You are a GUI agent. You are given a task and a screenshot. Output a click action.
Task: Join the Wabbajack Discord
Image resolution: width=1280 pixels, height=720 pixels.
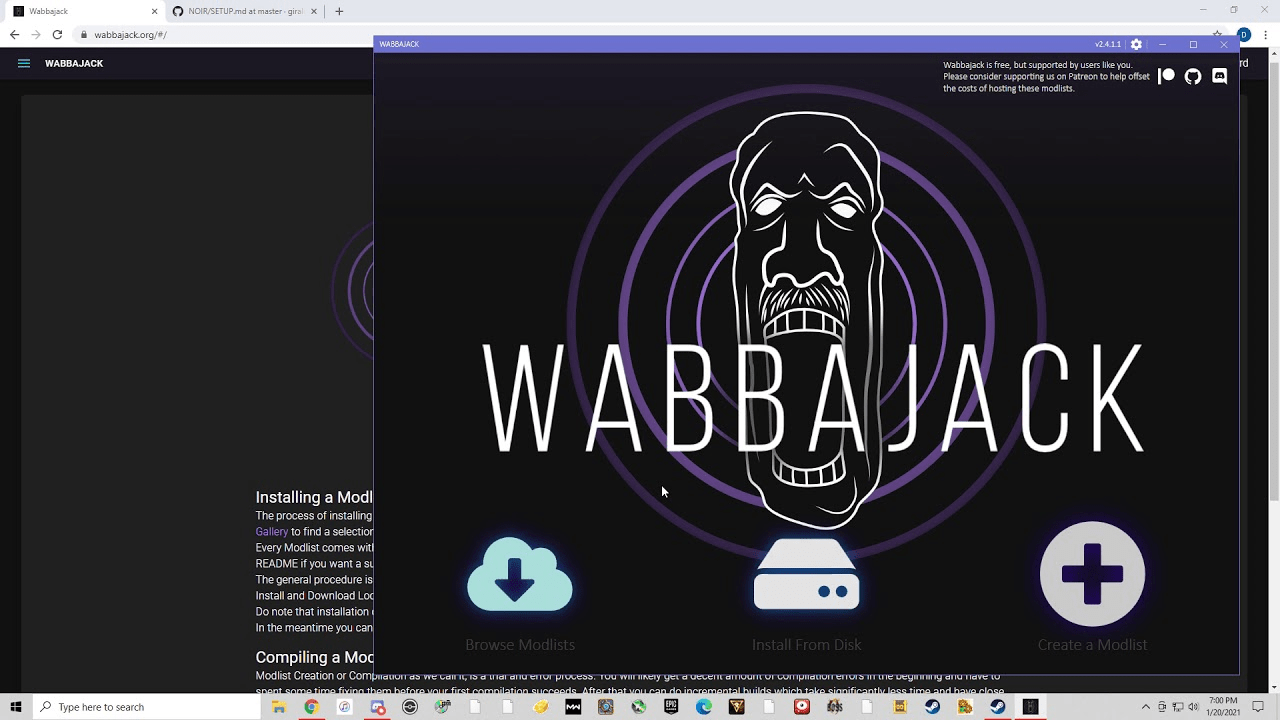pyautogui.click(x=1219, y=76)
